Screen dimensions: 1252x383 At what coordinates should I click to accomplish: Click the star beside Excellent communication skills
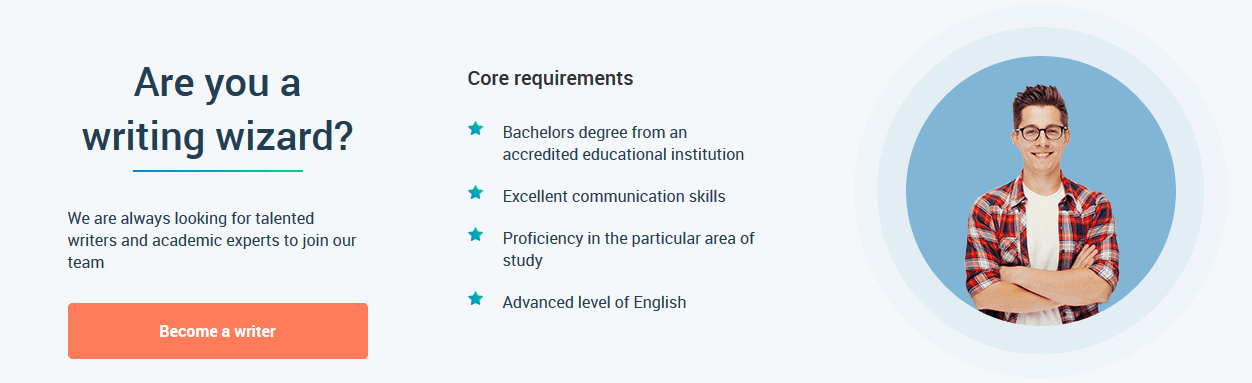point(476,193)
